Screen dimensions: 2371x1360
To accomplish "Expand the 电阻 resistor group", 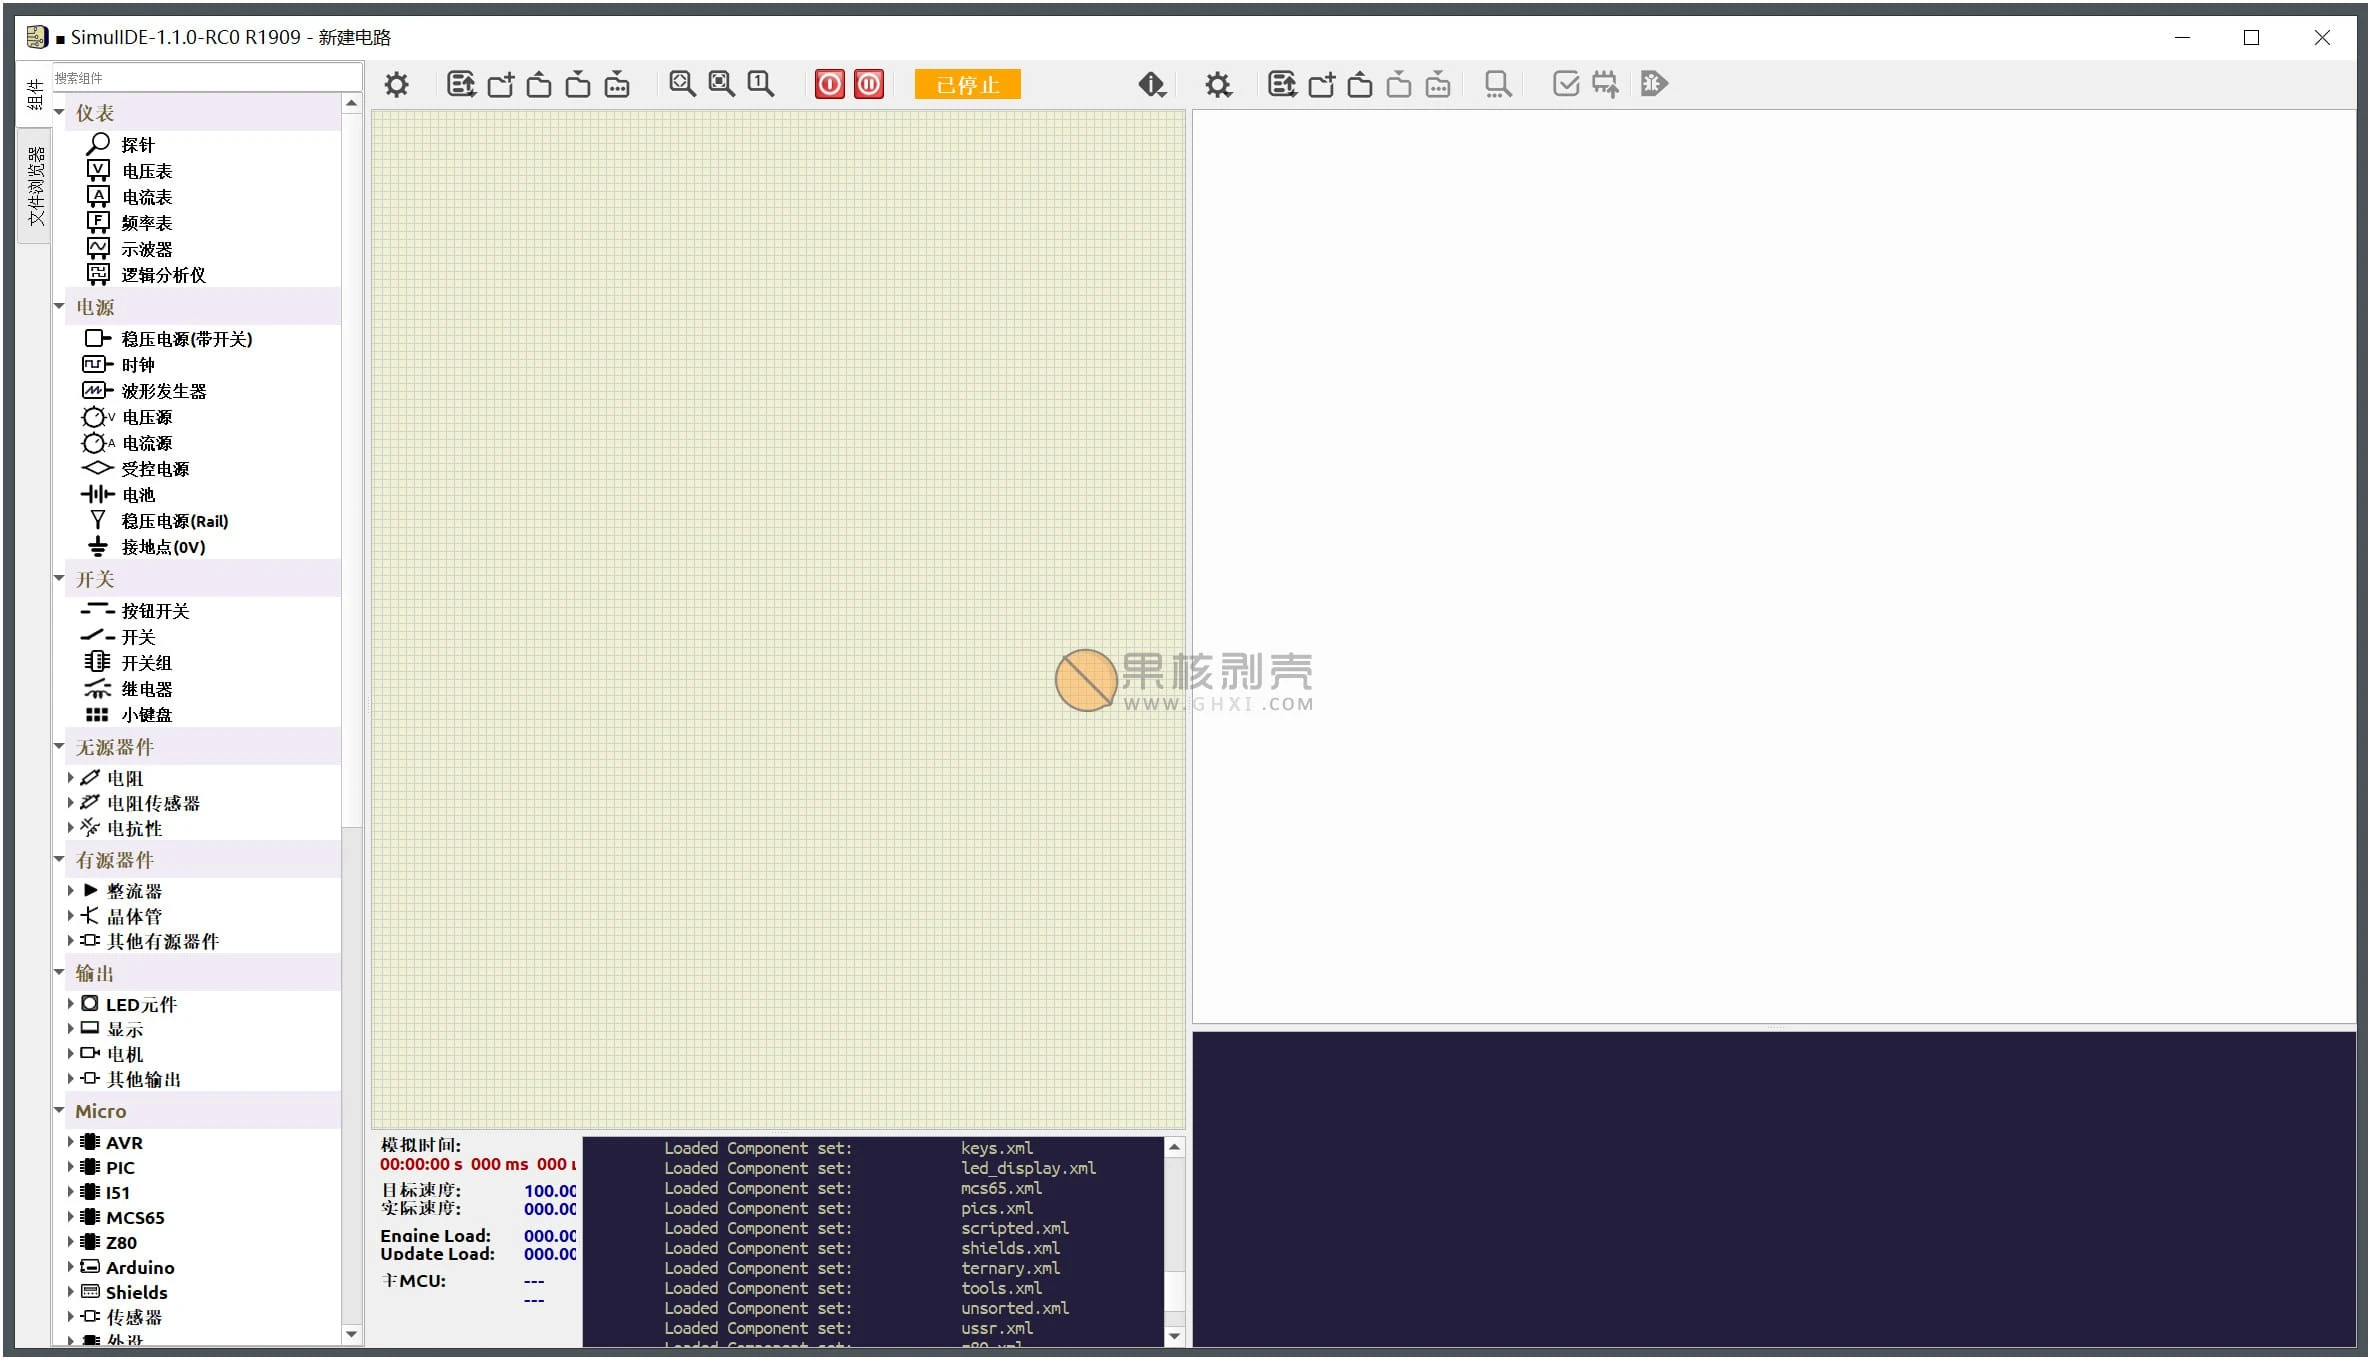I will tap(70, 777).
